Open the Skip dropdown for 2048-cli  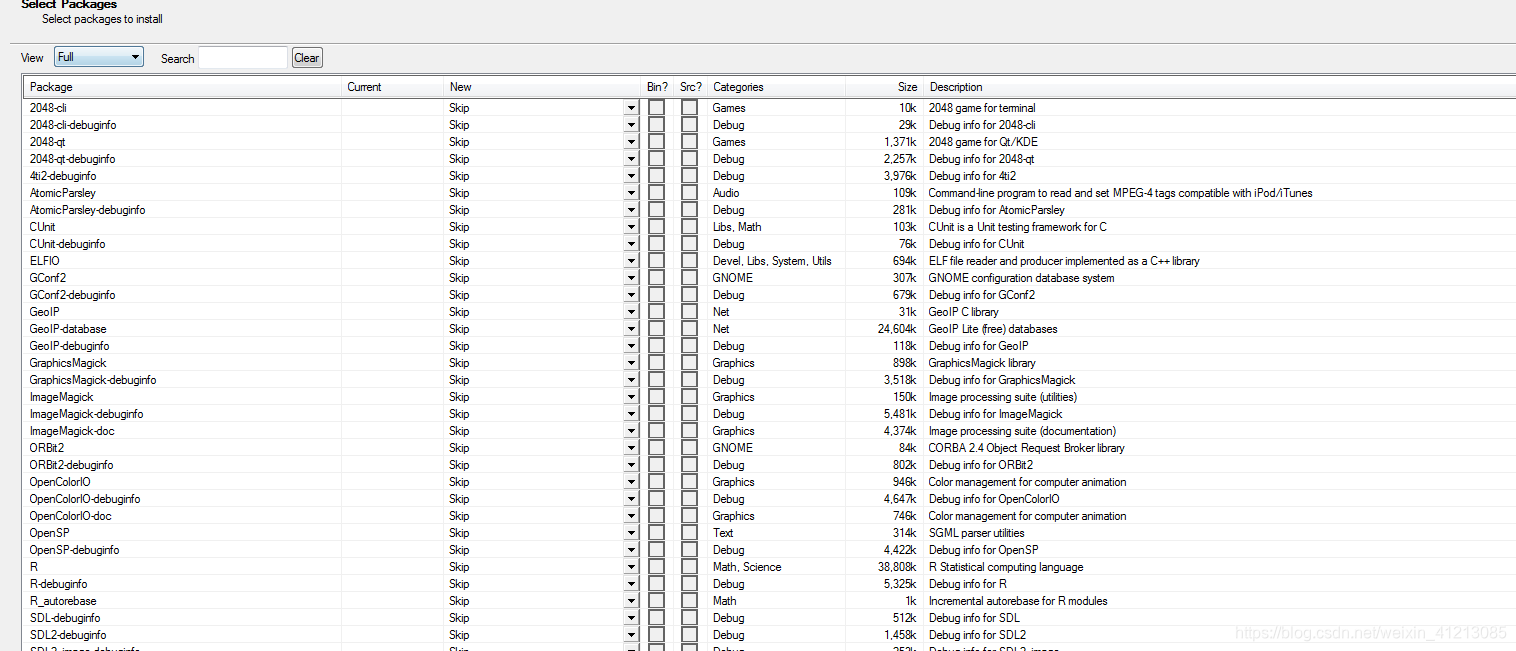tap(631, 108)
